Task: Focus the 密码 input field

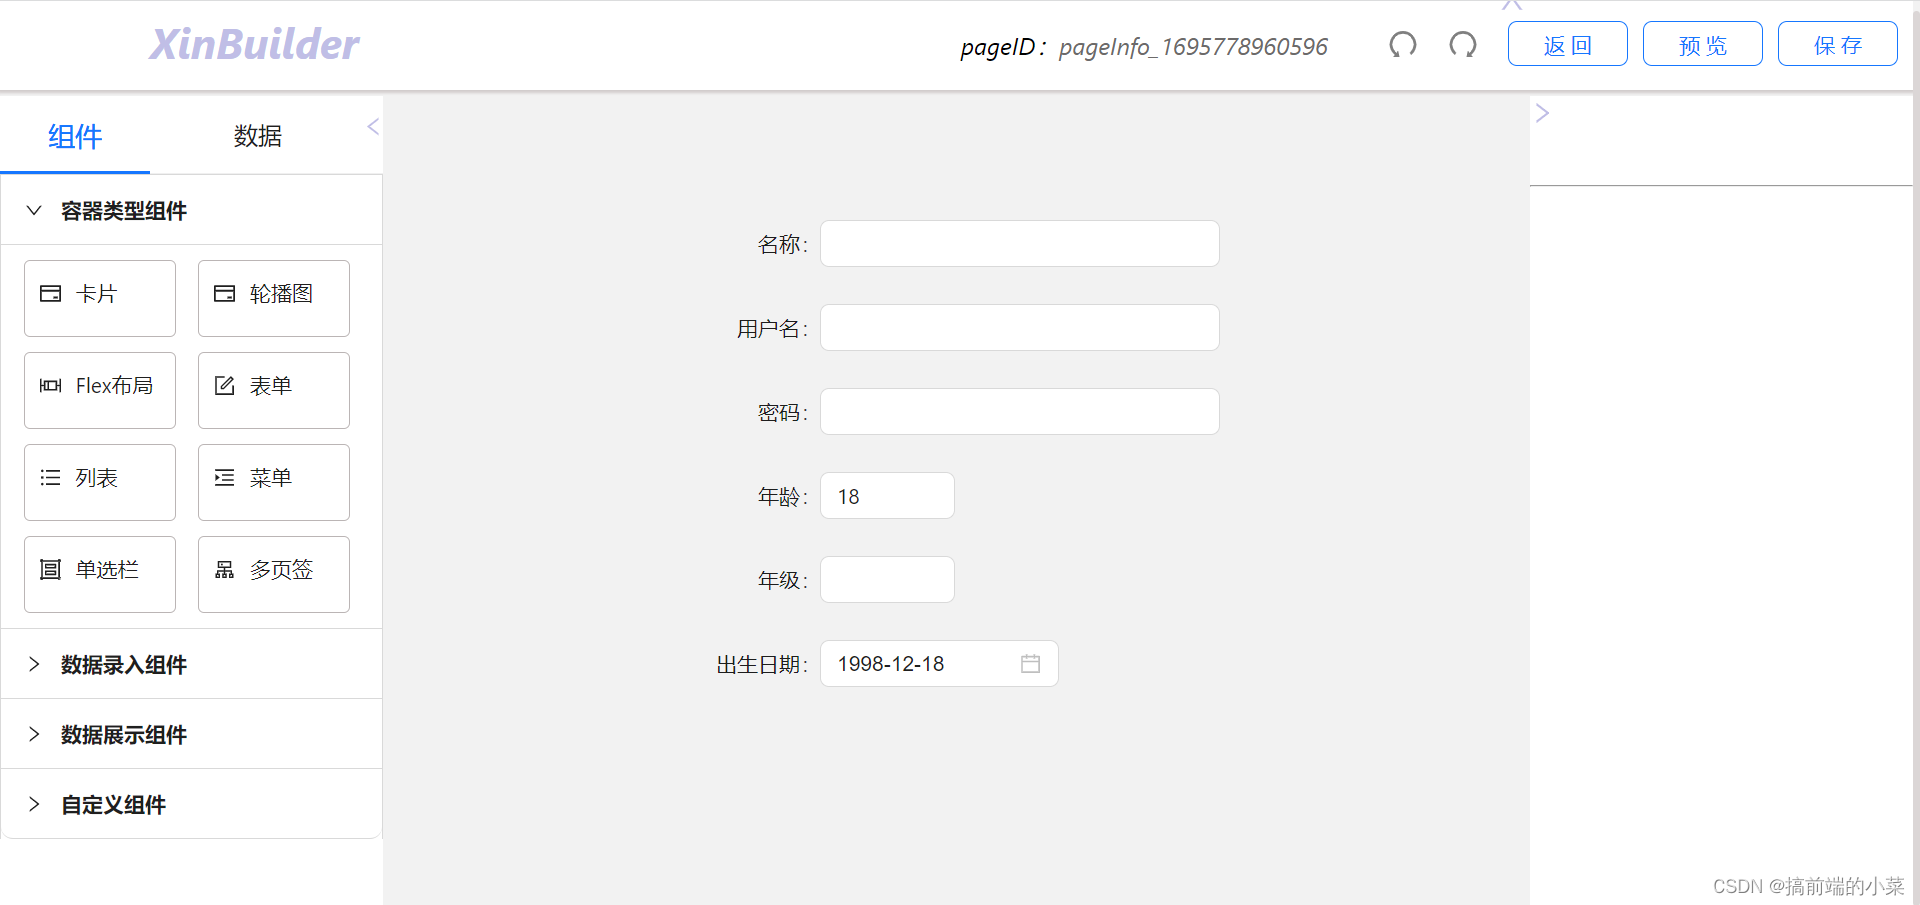Action: click(1019, 412)
